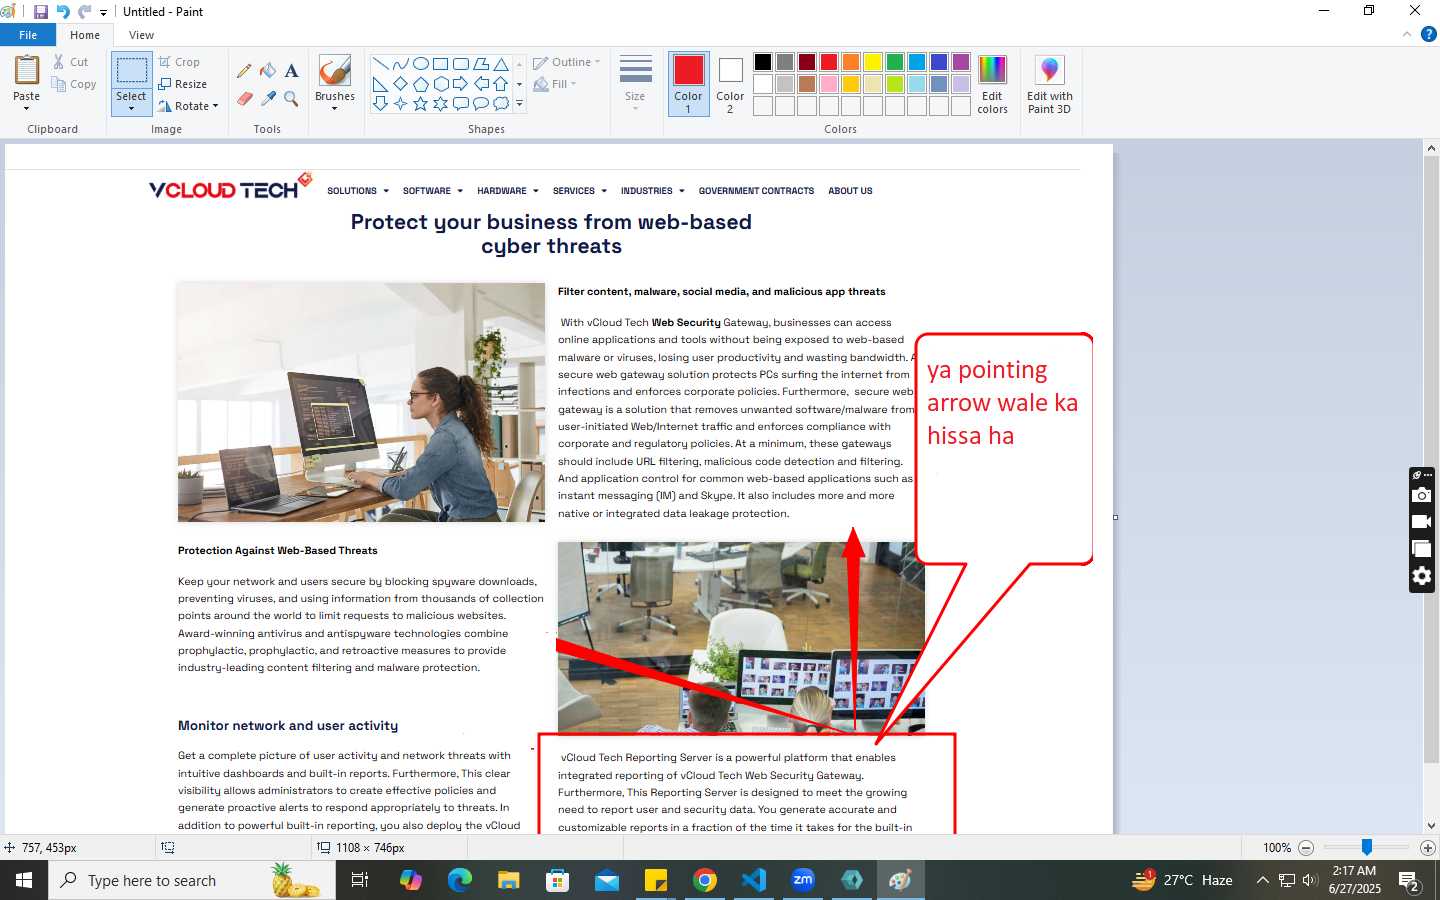Click the Resize button

tap(183, 84)
